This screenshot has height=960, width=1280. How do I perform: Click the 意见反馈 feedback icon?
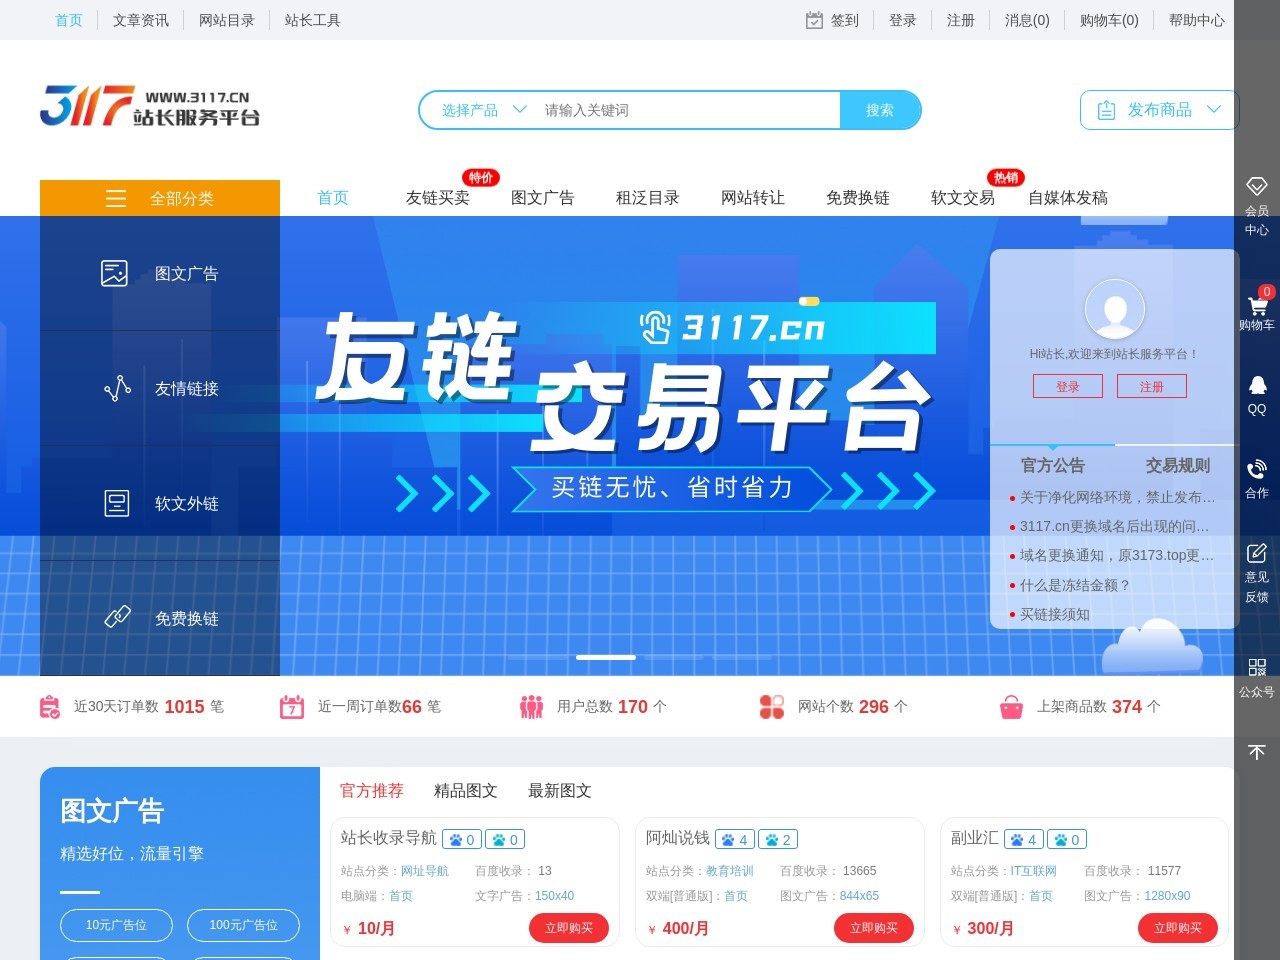(1256, 553)
